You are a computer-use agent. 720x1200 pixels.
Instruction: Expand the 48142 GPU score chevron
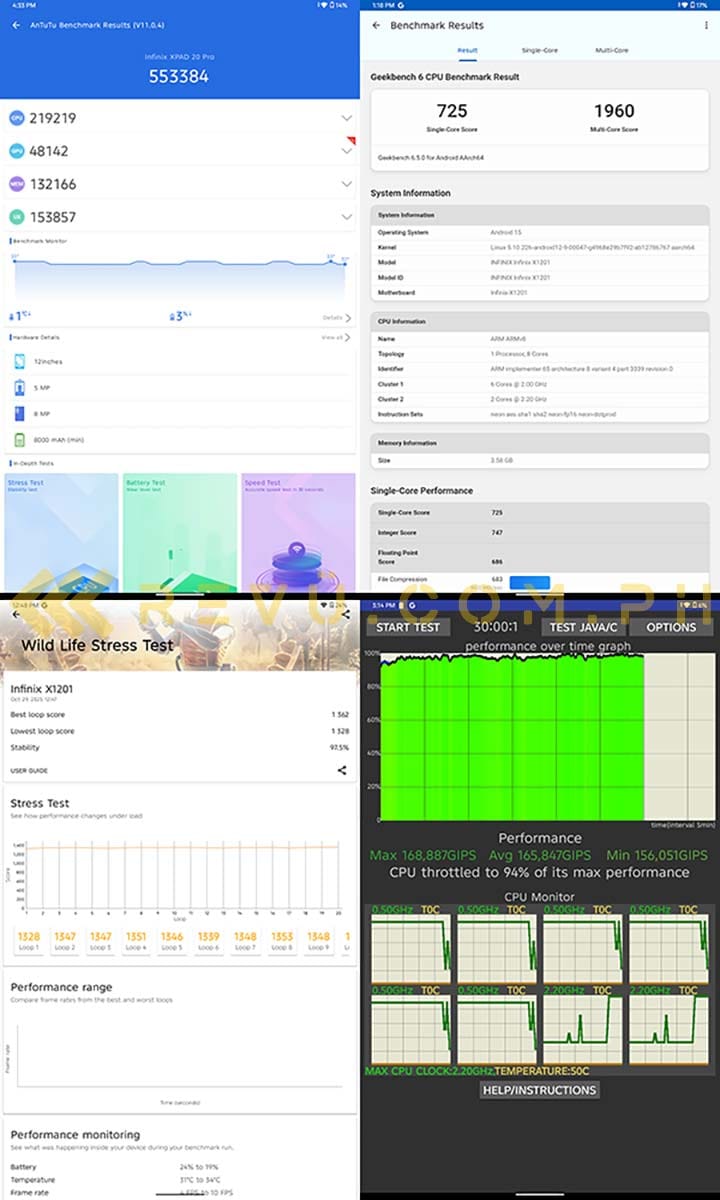click(346, 151)
